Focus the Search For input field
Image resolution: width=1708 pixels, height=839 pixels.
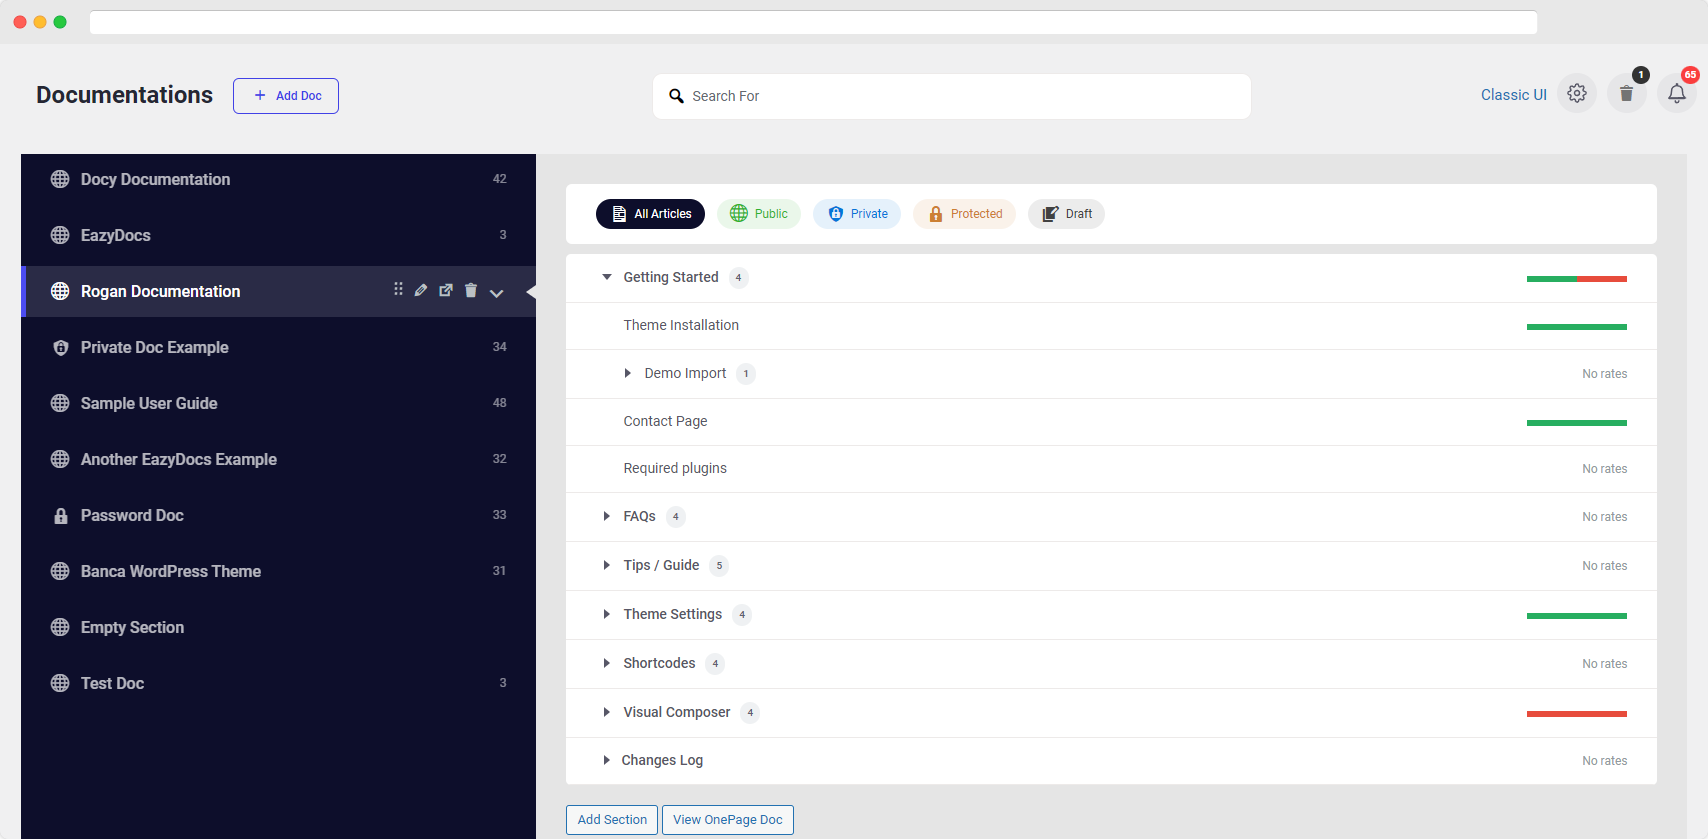pyautogui.click(x=952, y=96)
